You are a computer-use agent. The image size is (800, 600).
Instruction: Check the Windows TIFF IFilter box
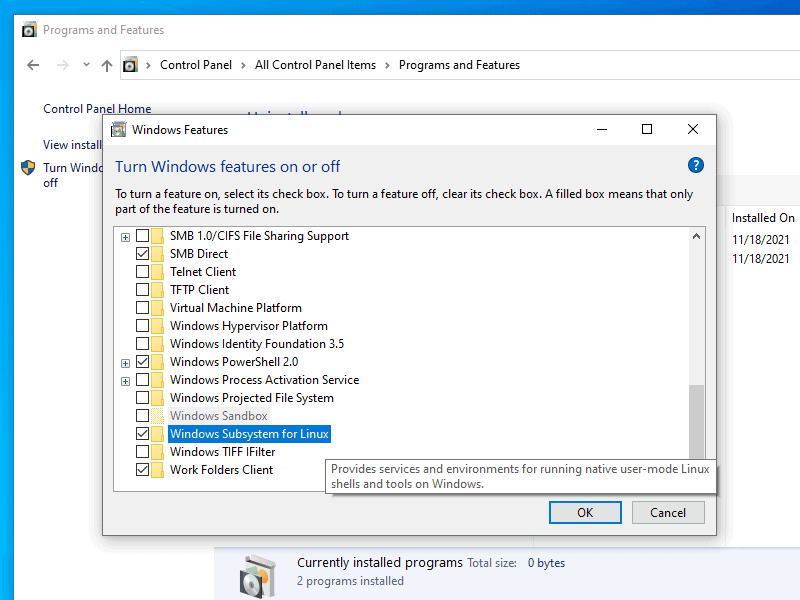(x=142, y=452)
